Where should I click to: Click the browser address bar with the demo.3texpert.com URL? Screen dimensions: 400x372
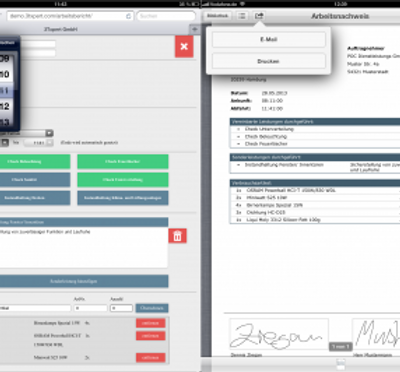[x=70, y=16]
